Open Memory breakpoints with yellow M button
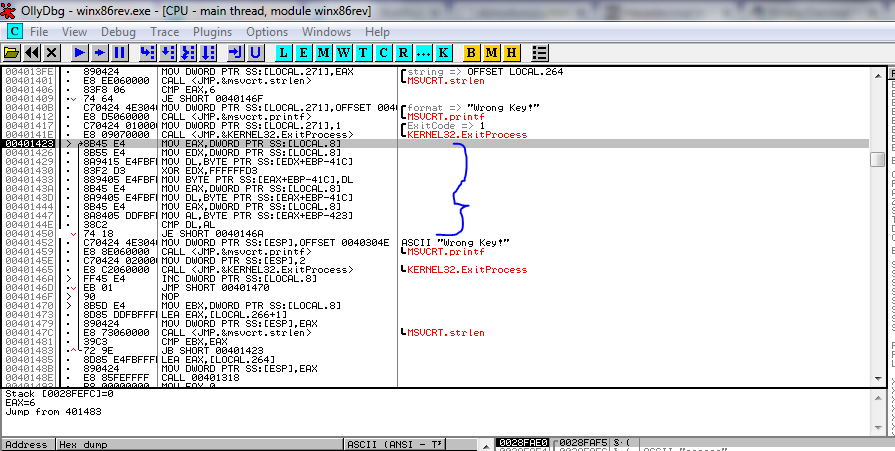Screen dimensions: 895x451 (x=491, y=53)
